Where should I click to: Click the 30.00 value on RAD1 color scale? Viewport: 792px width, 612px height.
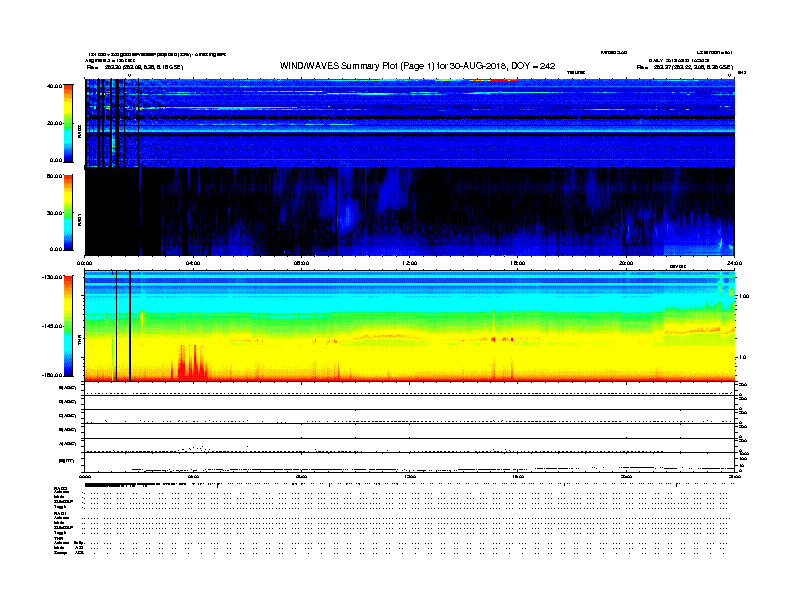pyautogui.click(x=55, y=213)
